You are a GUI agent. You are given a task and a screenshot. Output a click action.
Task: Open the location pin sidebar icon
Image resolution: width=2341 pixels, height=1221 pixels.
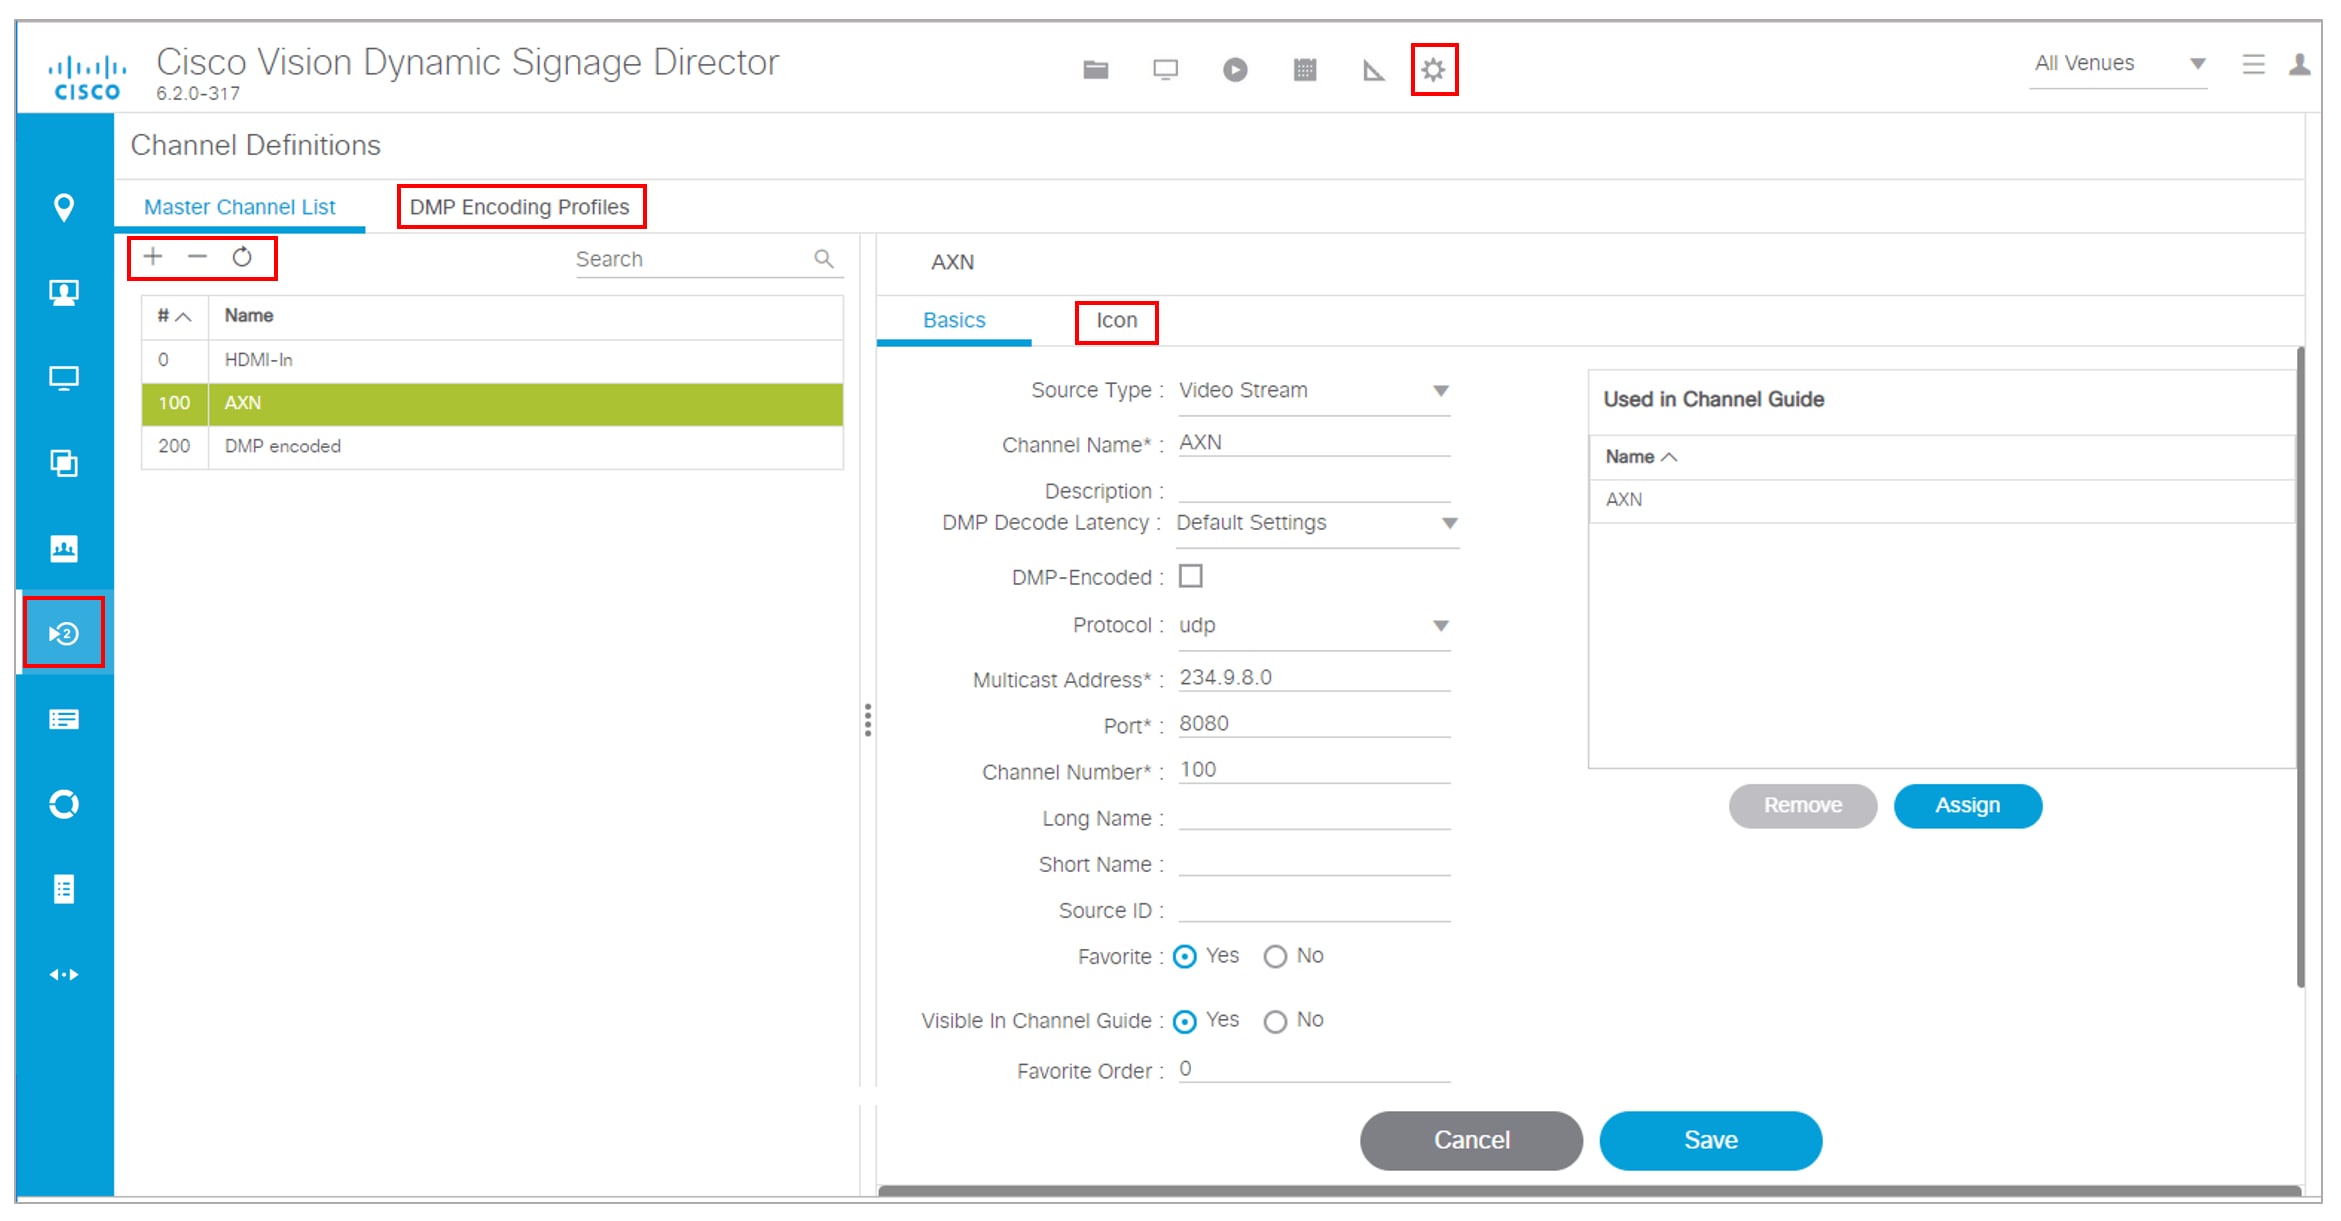pos(64,207)
